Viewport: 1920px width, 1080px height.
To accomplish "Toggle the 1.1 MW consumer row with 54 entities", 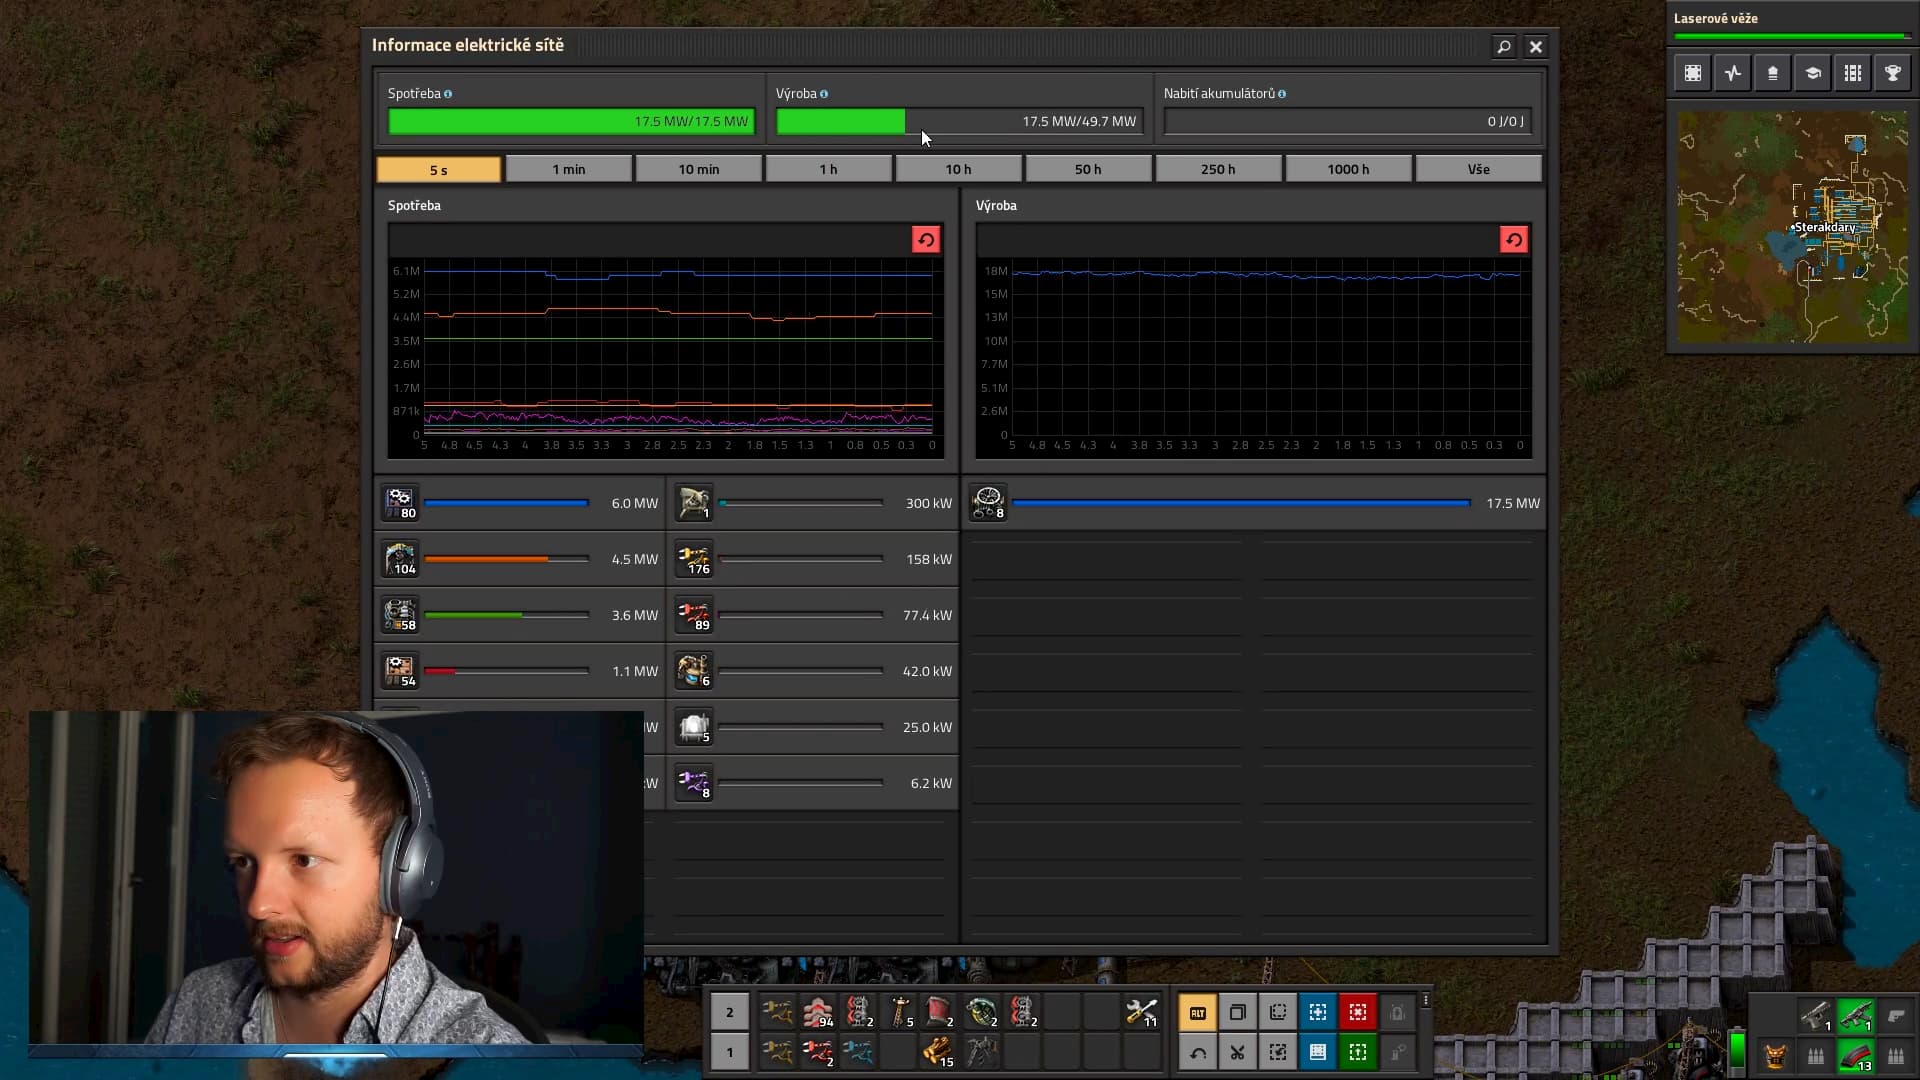I will click(x=520, y=671).
